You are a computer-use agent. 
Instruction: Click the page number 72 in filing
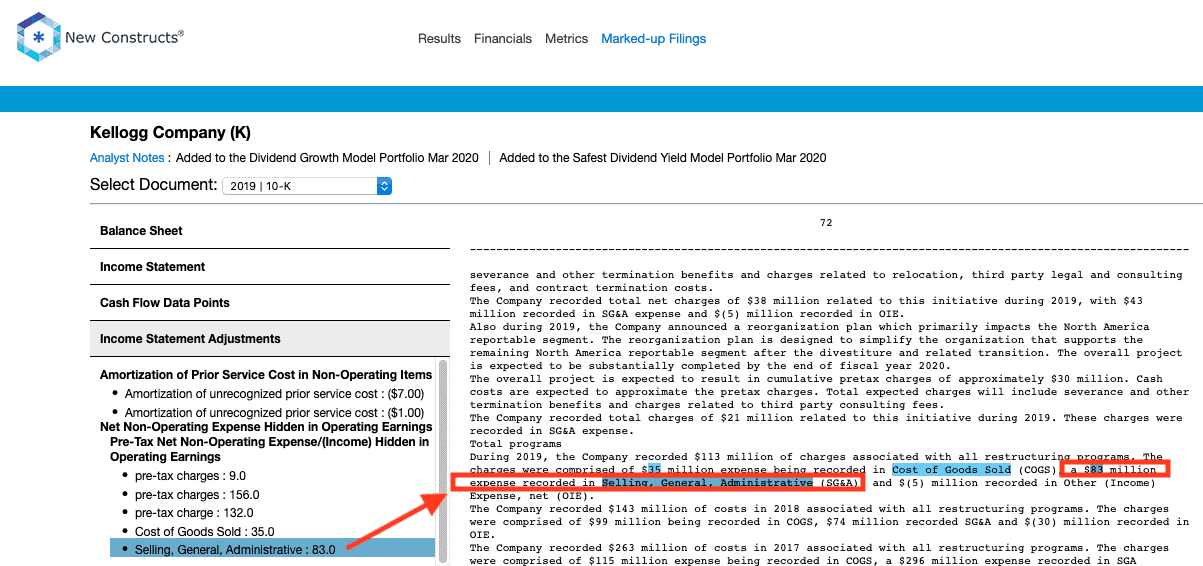point(826,223)
